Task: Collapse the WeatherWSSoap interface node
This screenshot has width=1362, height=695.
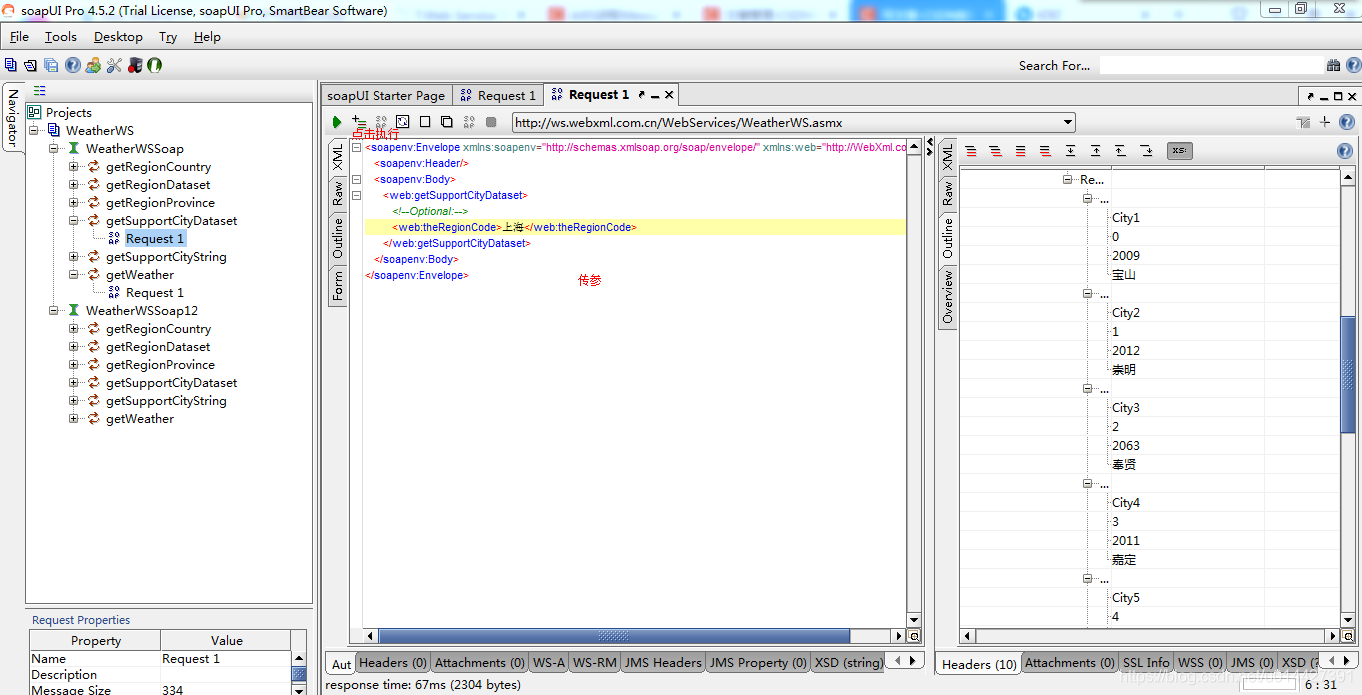Action: pyautogui.click(x=54, y=148)
